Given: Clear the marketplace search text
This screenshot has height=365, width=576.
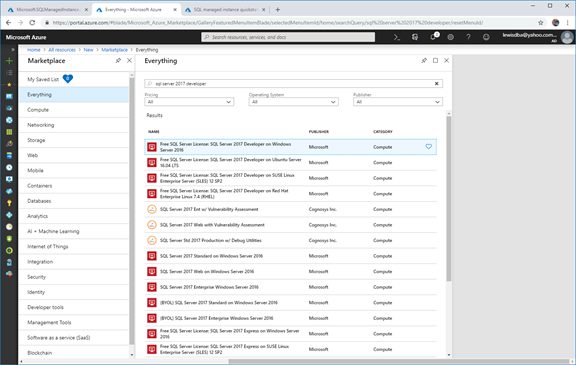Looking at the screenshot, I should click(x=436, y=84).
